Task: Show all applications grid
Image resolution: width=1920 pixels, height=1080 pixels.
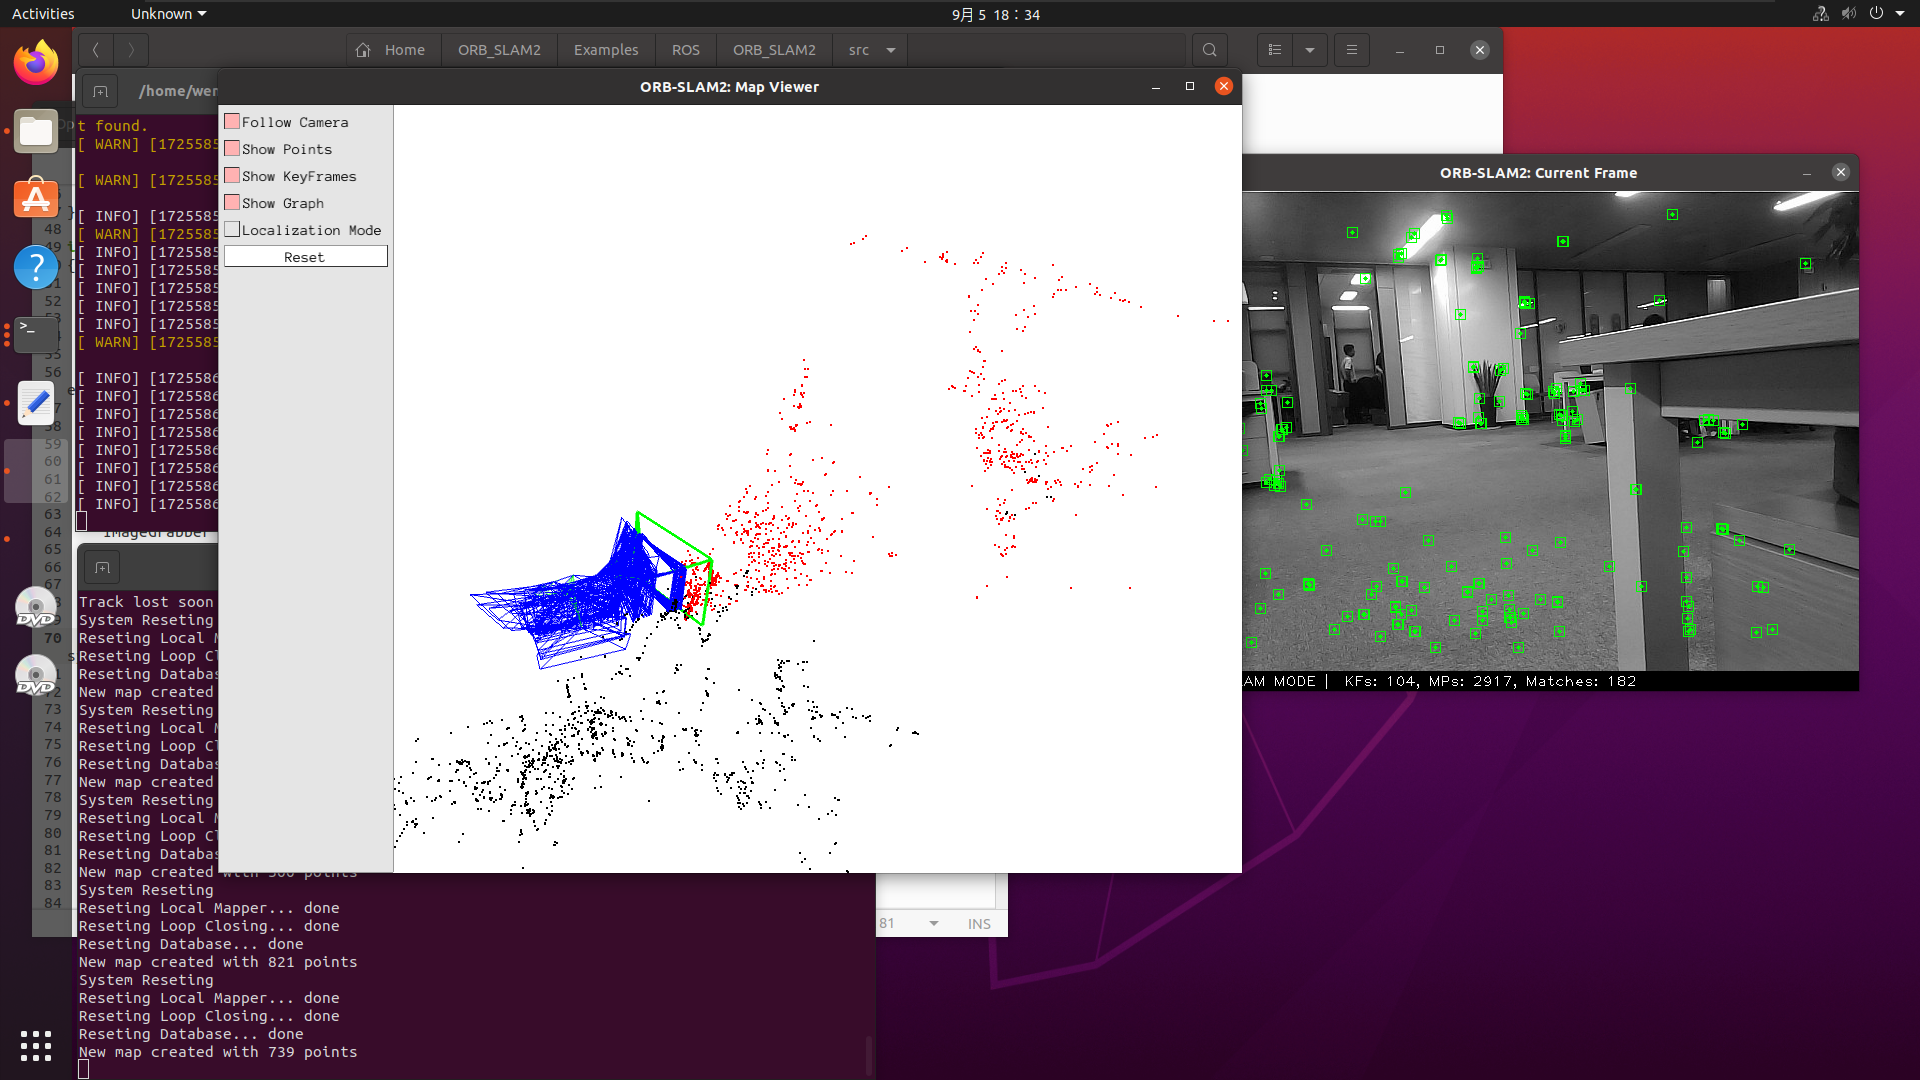Action: pyautogui.click(x=36, y=1046)
